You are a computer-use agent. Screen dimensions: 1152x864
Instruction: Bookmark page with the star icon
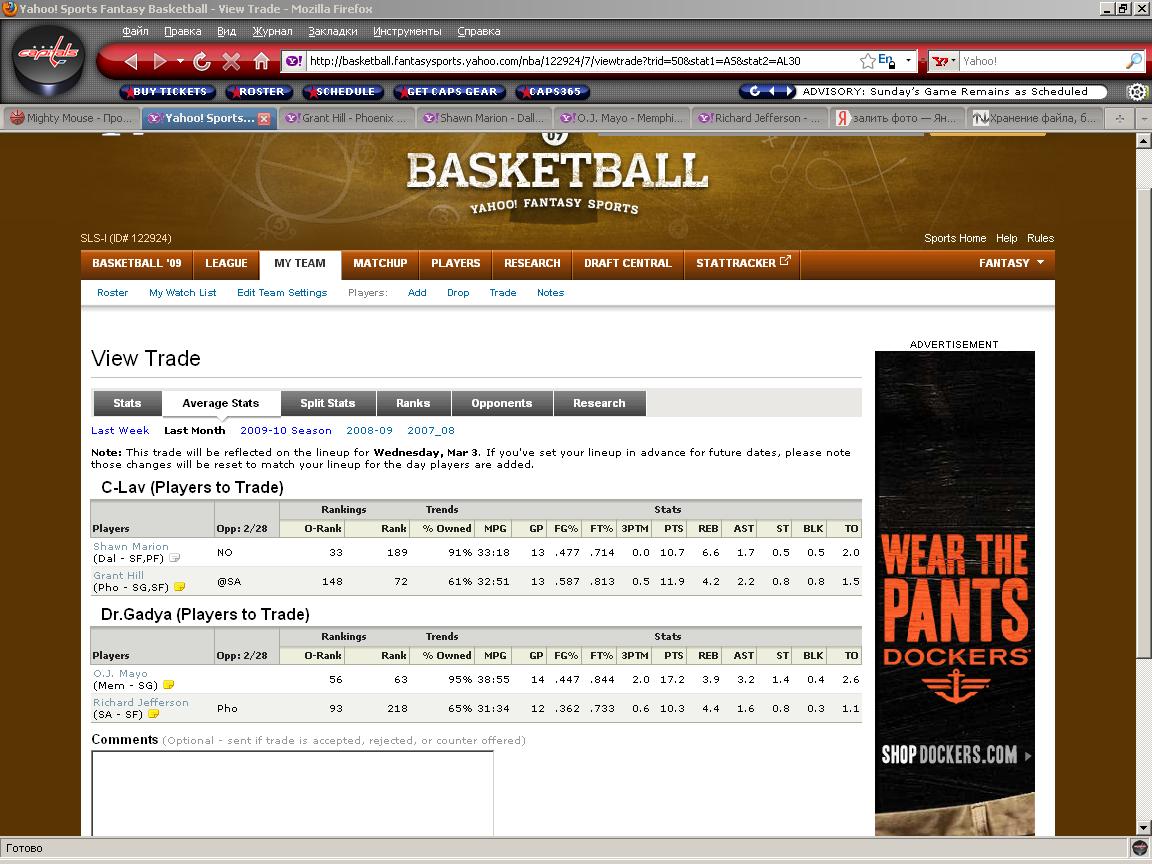pos(868,61)
